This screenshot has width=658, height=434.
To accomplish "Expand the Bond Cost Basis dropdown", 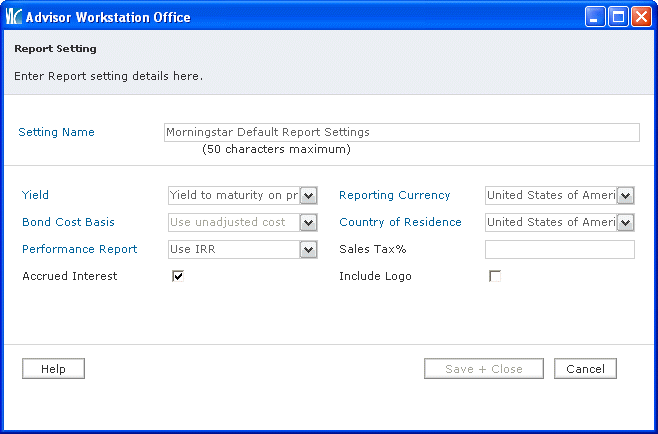I will click(308, 223).
